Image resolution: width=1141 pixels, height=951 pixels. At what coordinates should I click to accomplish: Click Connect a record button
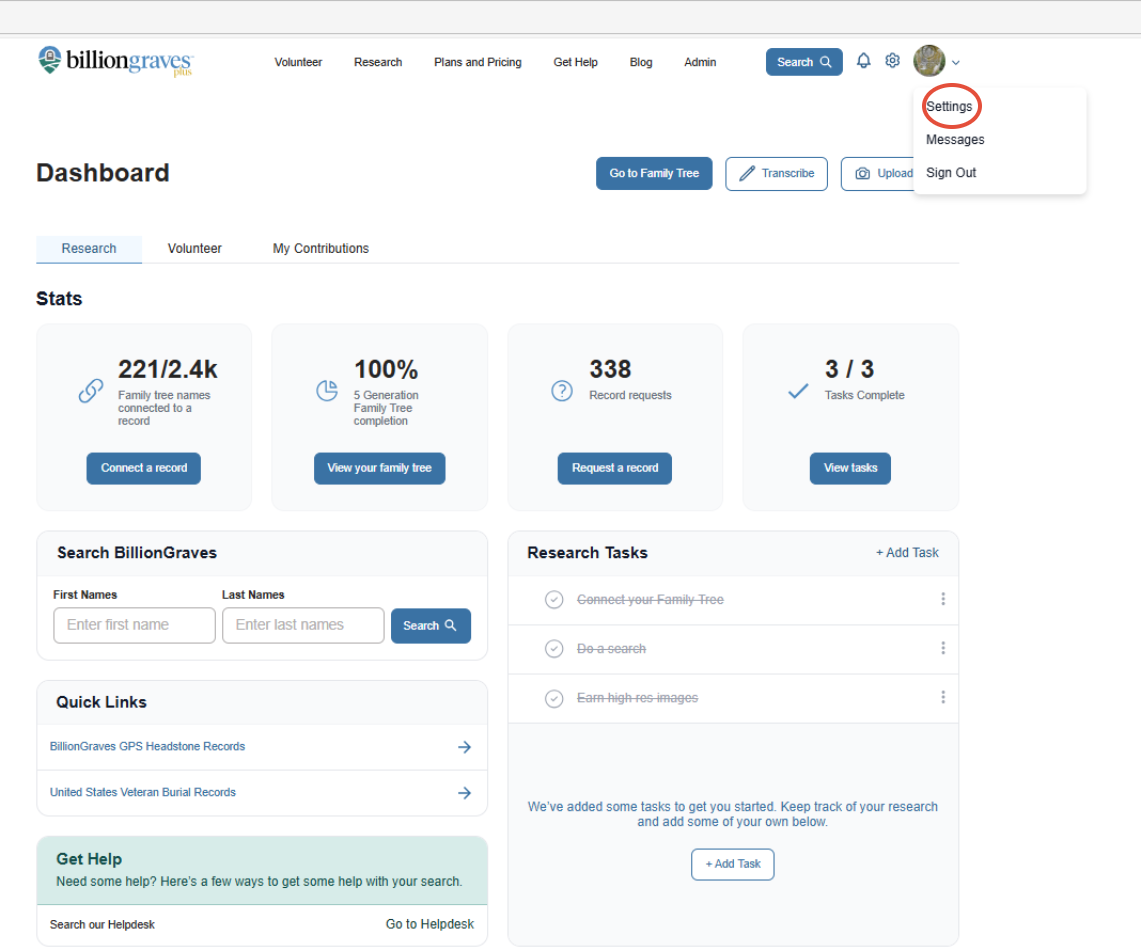tap(143, 468)
